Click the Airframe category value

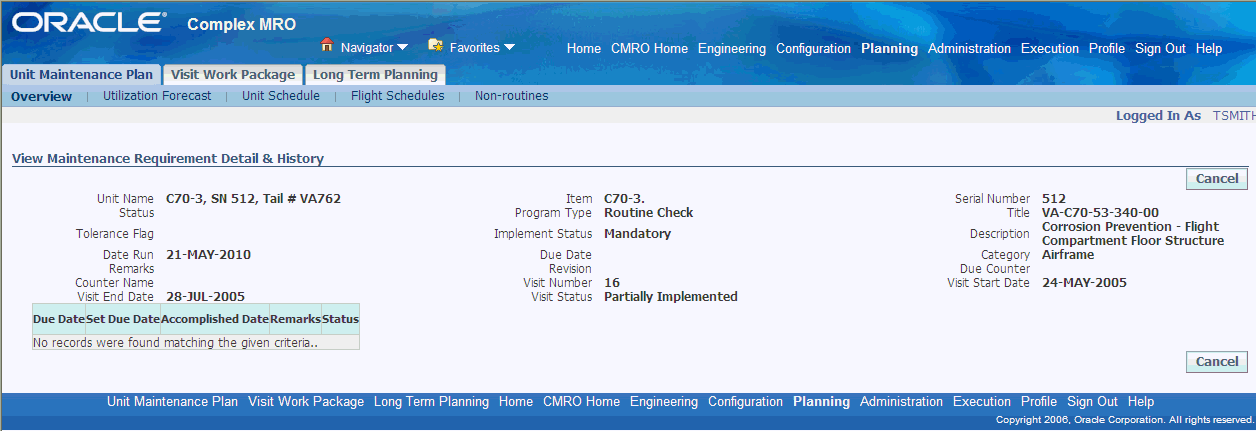click(1068, 255)
